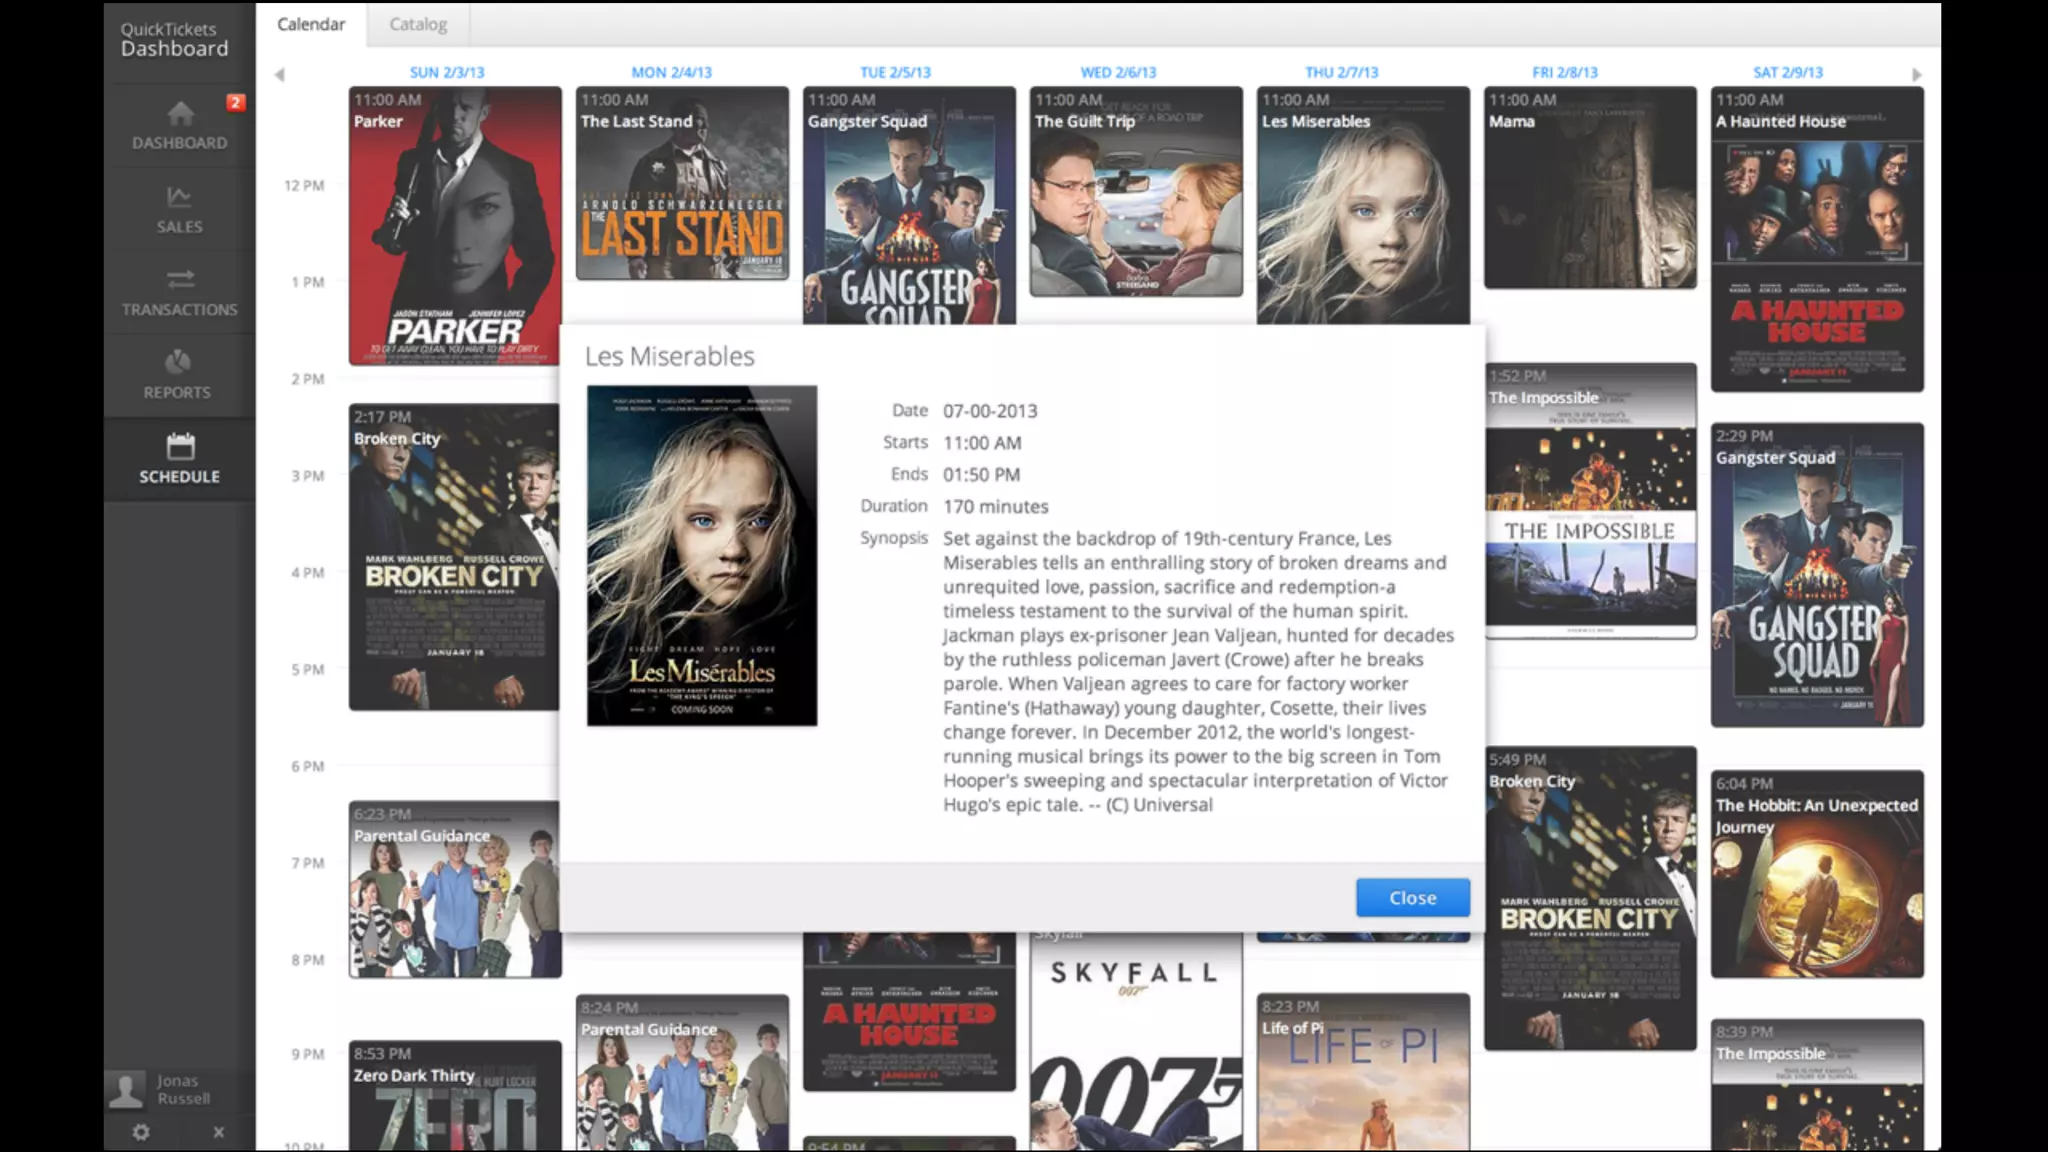2048x1152 pixels.
Task: Go to previous week arrow
Action: 280,75
